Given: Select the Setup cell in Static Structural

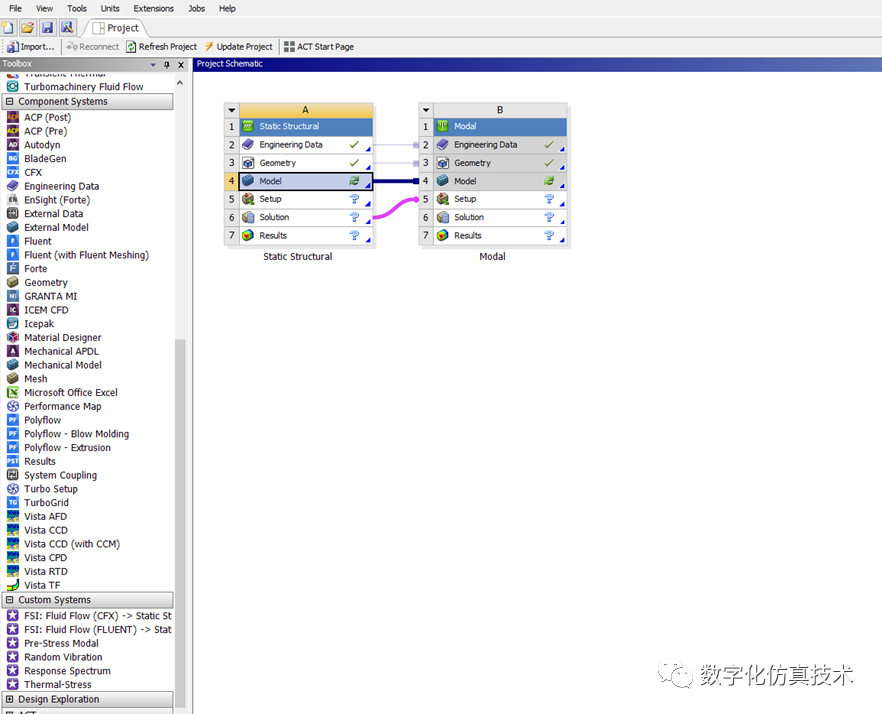Looking at the screenshot, I should (x=306, y=199).
